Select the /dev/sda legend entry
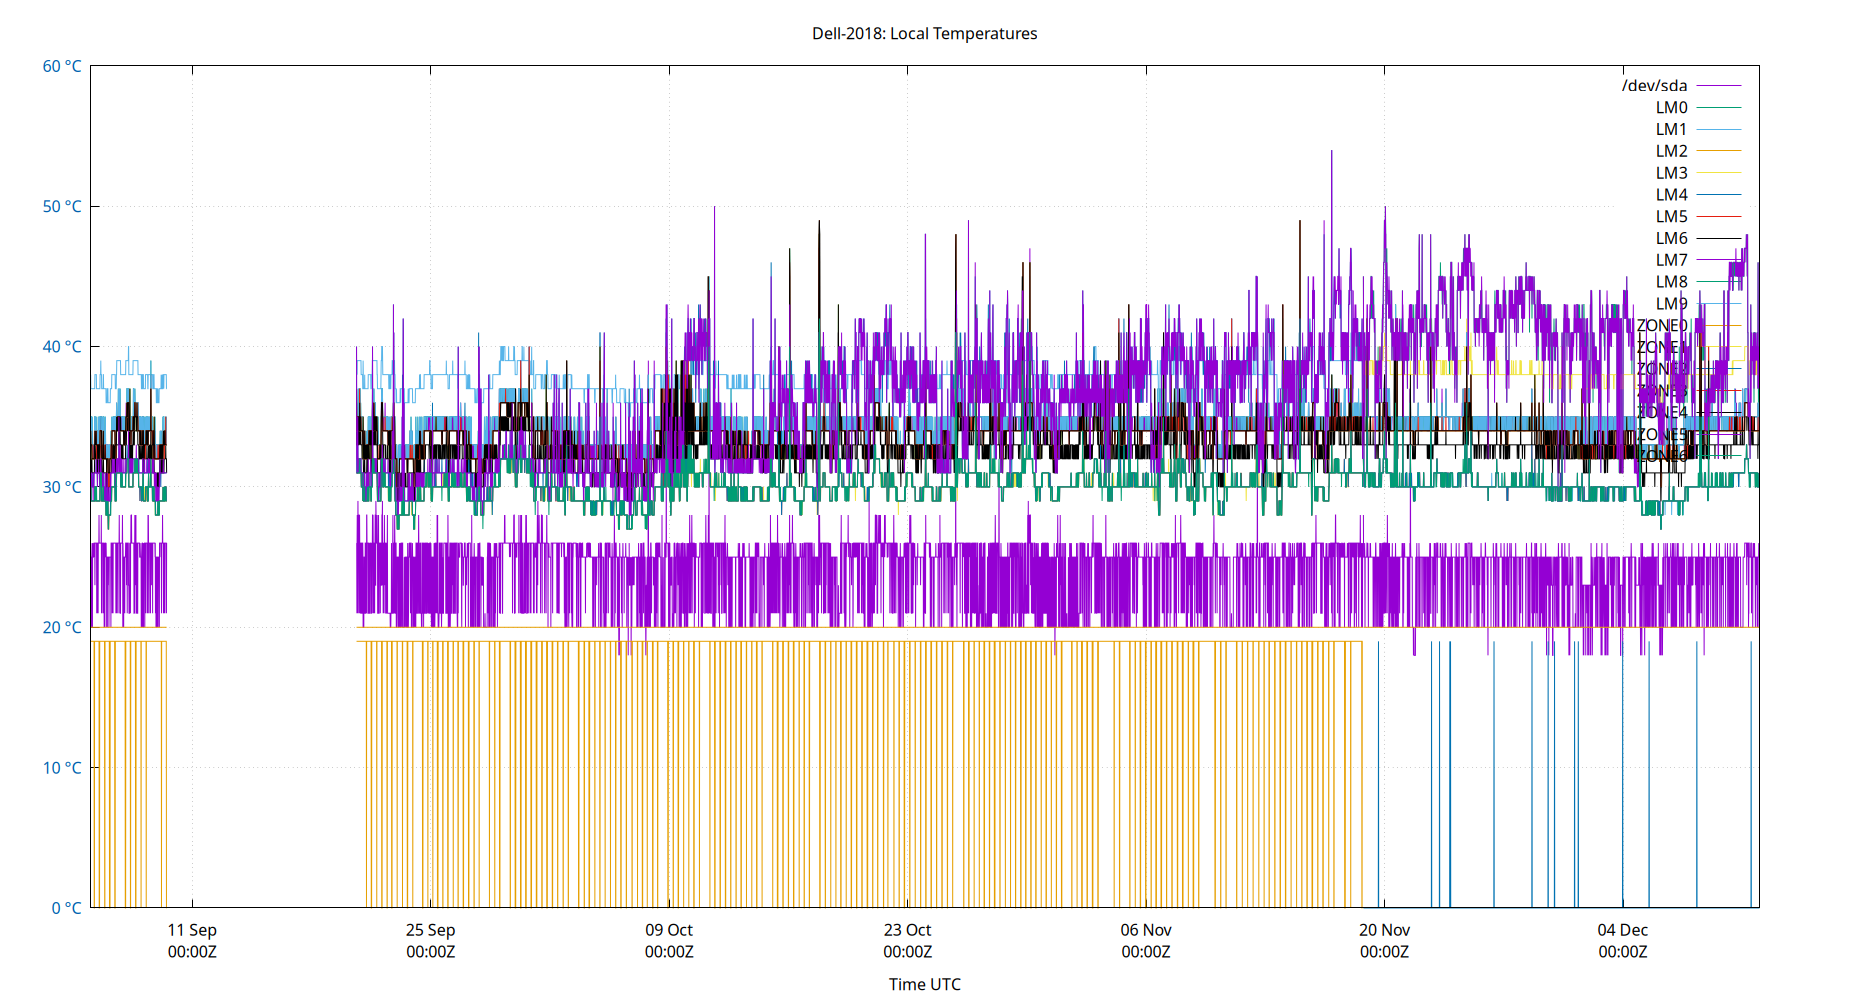This screenshot has width=1850, height=1000. 1656,85
